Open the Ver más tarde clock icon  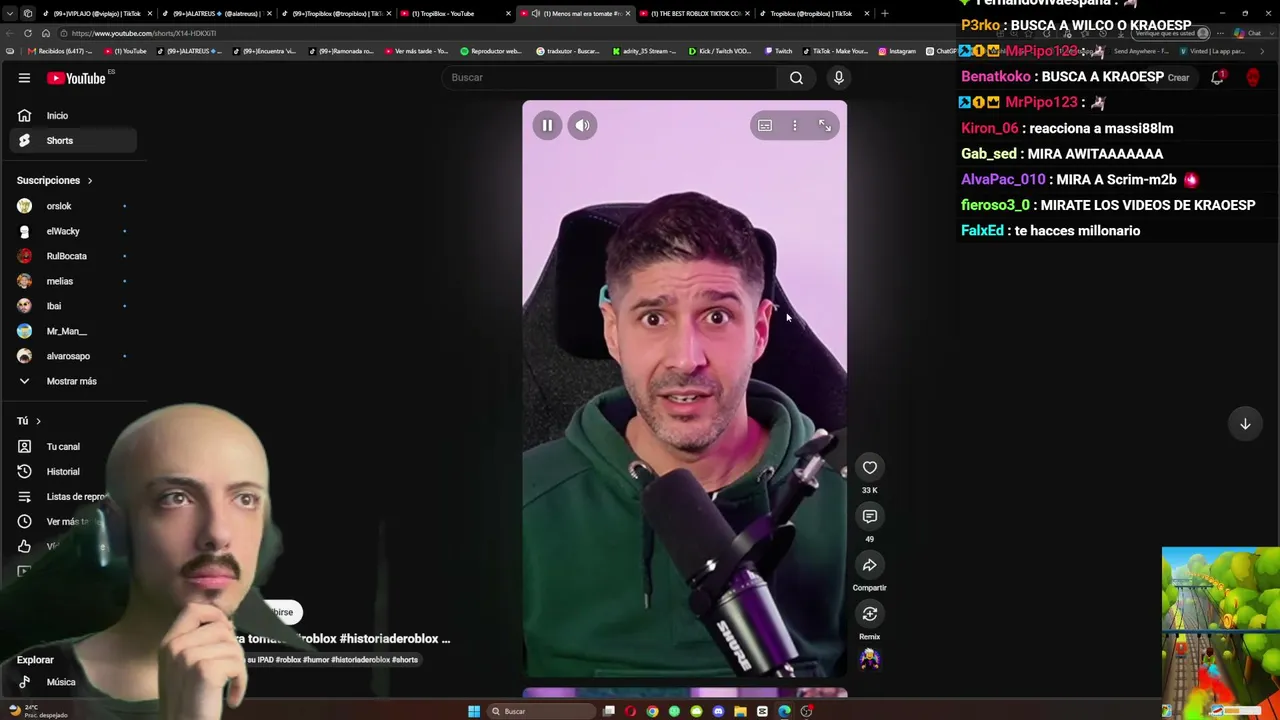coord(24,521)
